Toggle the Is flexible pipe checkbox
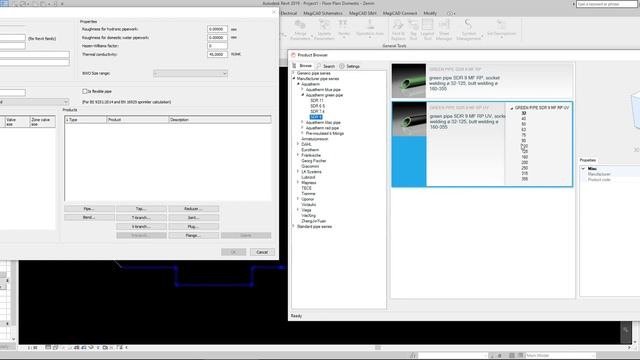Image resolution: width=640 pixels, height=360 pixels. (85, 91)
